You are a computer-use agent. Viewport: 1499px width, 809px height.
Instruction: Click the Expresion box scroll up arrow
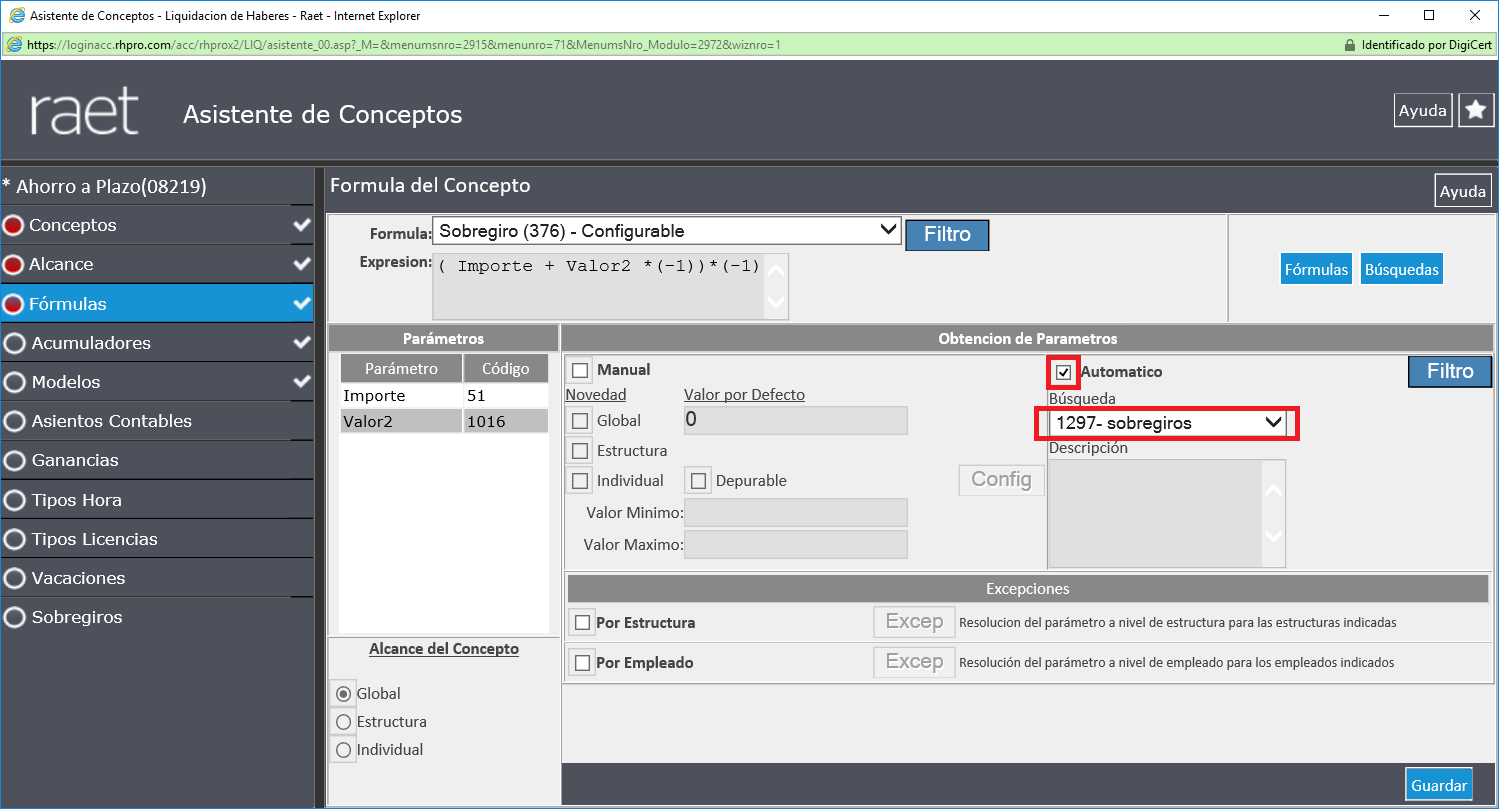click(x=775, y=270)
